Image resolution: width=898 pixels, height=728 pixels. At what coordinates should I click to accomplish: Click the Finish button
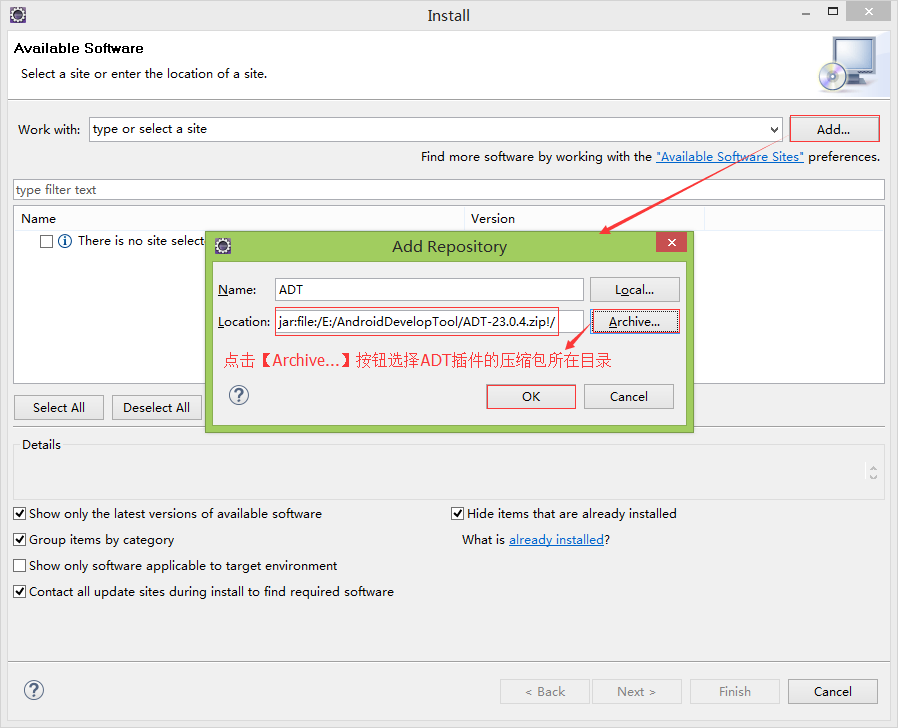(735, 691)
